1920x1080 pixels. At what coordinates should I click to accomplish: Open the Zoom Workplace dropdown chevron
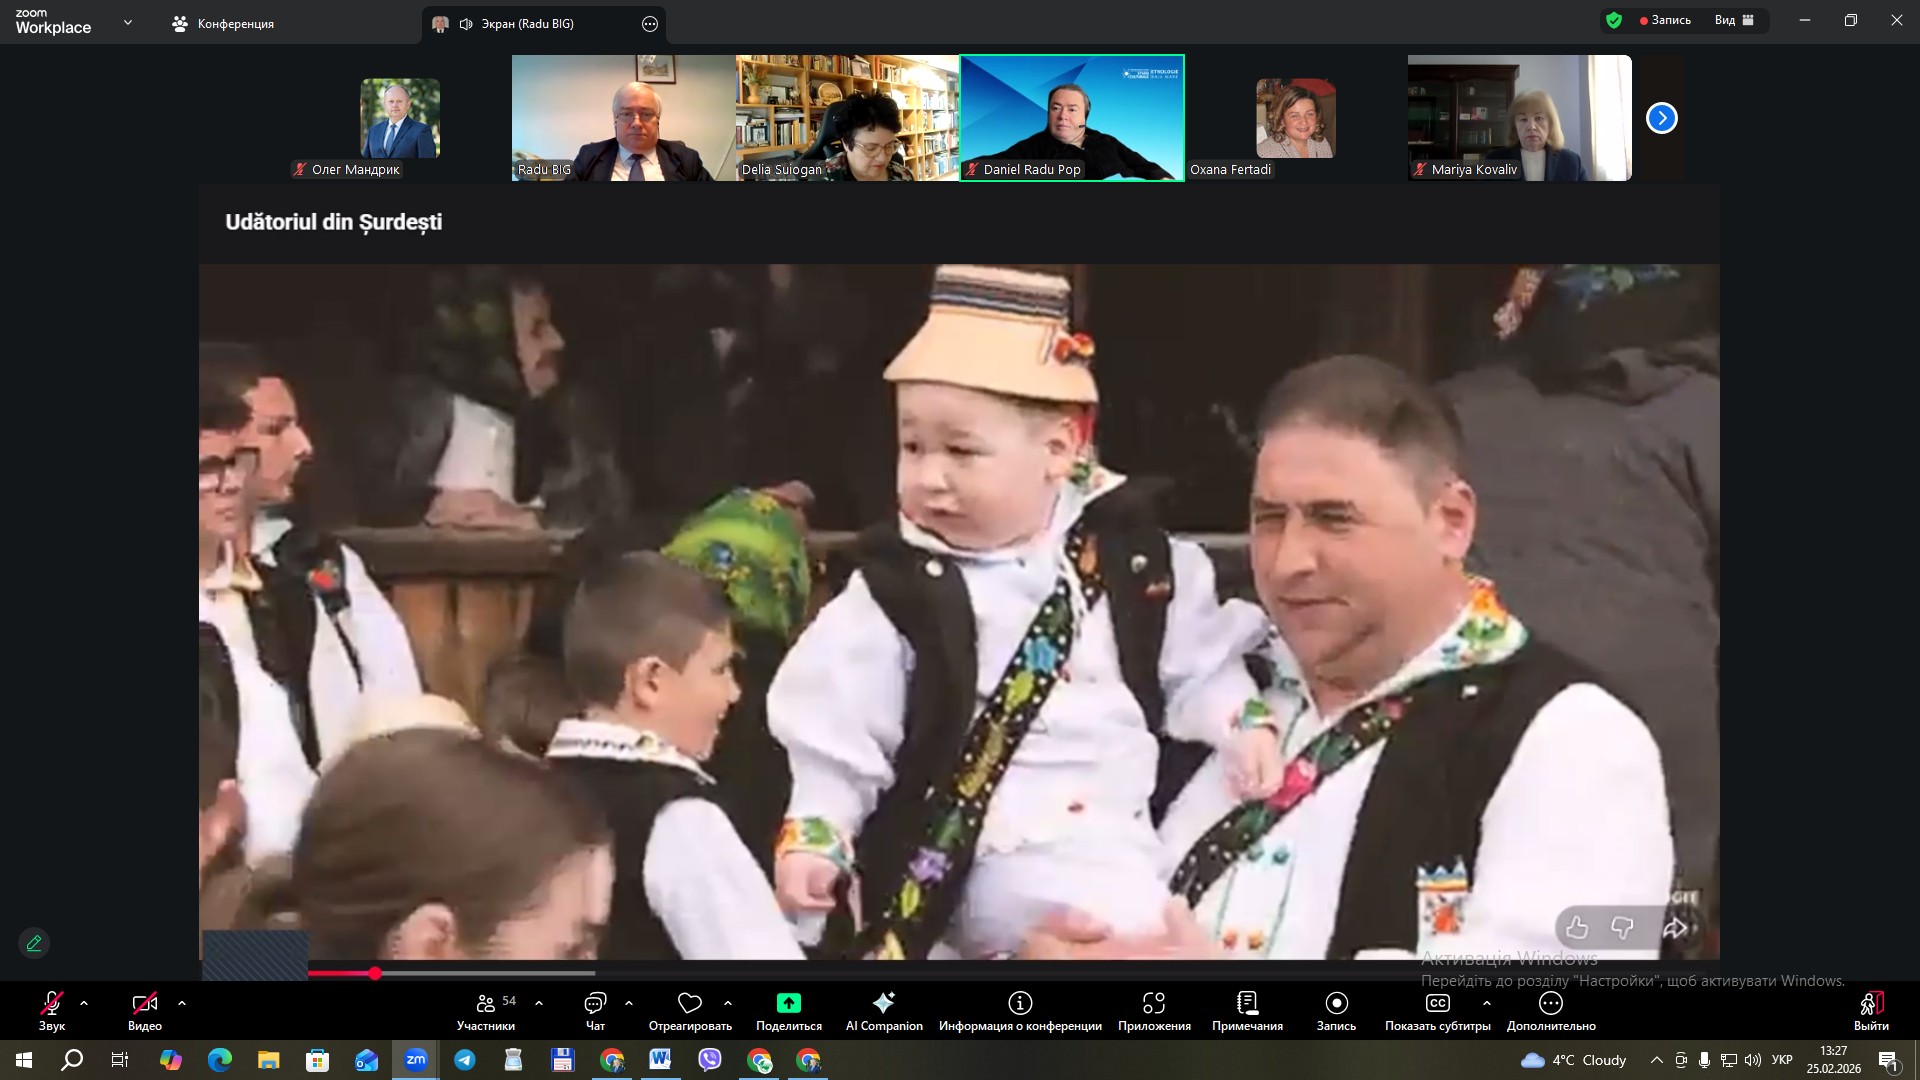click(x=127, y=22)
